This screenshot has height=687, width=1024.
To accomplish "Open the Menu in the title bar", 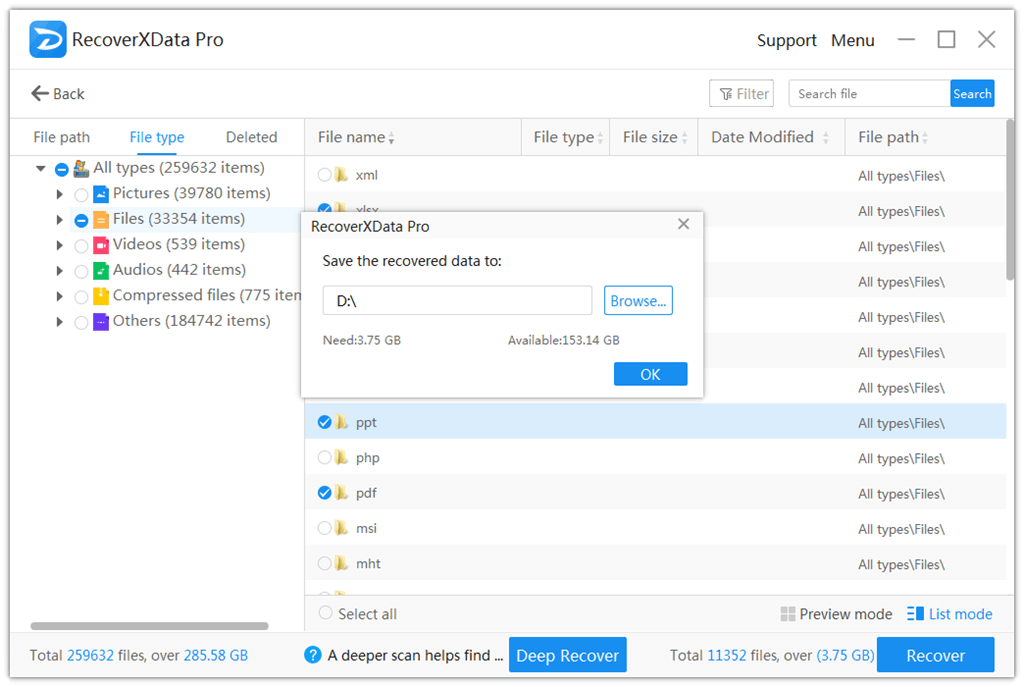I will click(x=853, y=40).
